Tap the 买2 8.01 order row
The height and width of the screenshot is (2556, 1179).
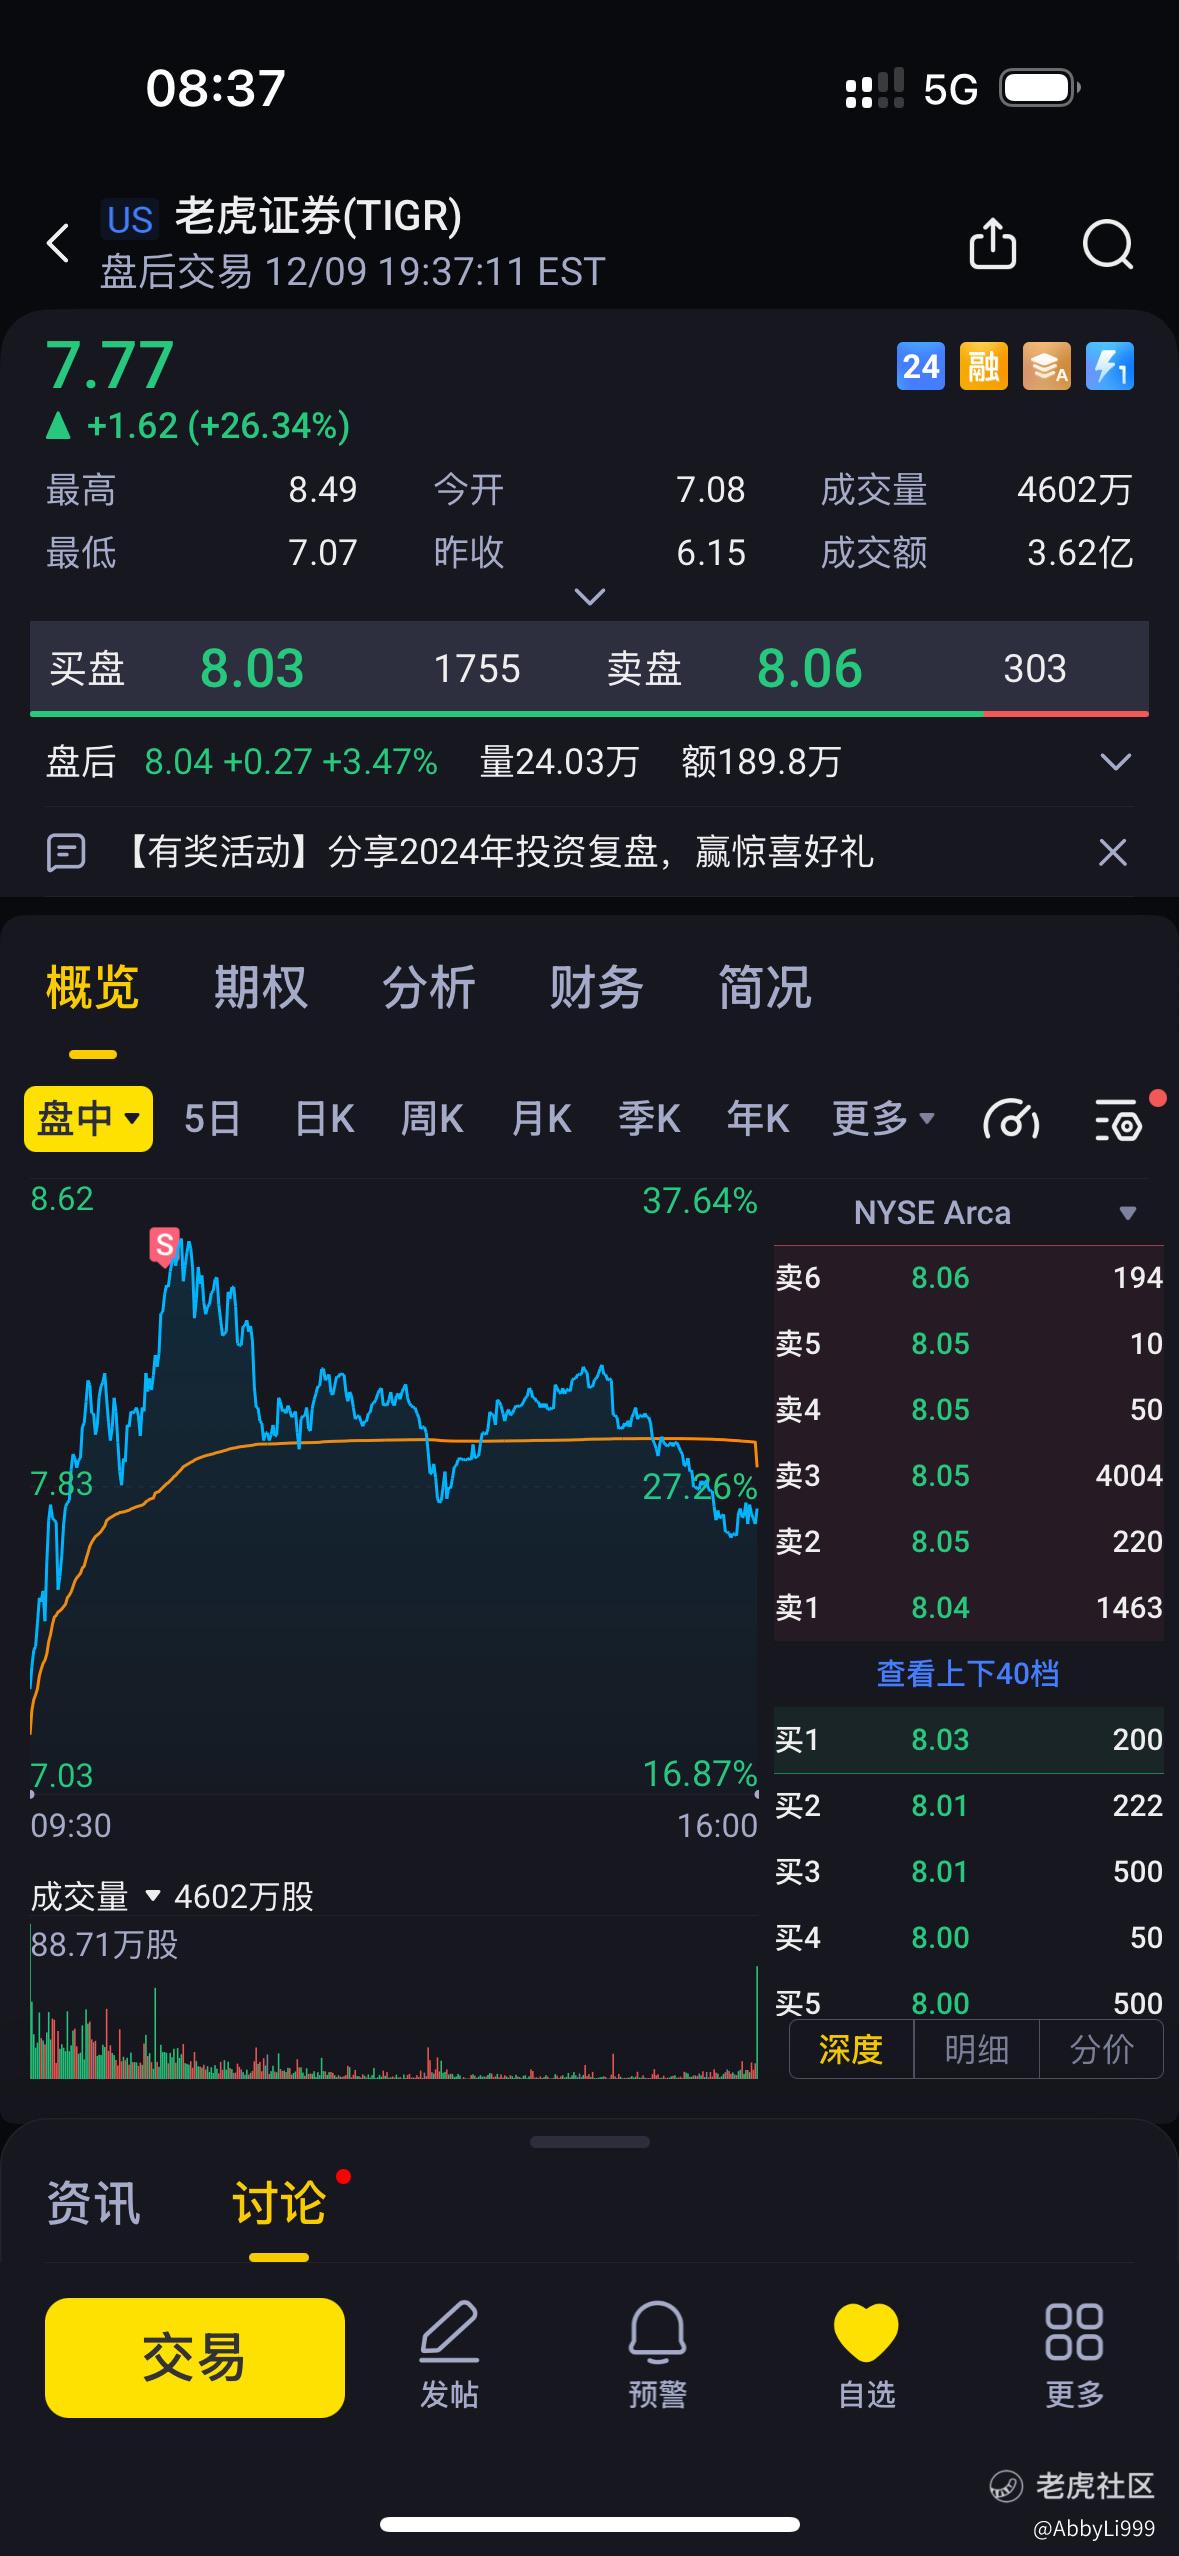click(x=968, y=1805)
